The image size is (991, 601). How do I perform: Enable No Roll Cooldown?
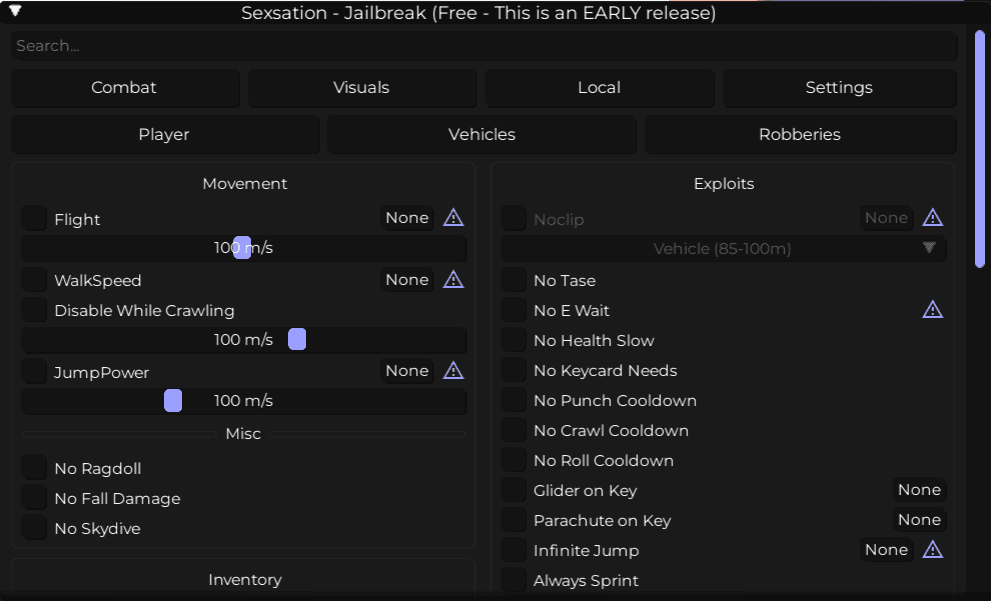pyautogui.click(x=514, y=460)
